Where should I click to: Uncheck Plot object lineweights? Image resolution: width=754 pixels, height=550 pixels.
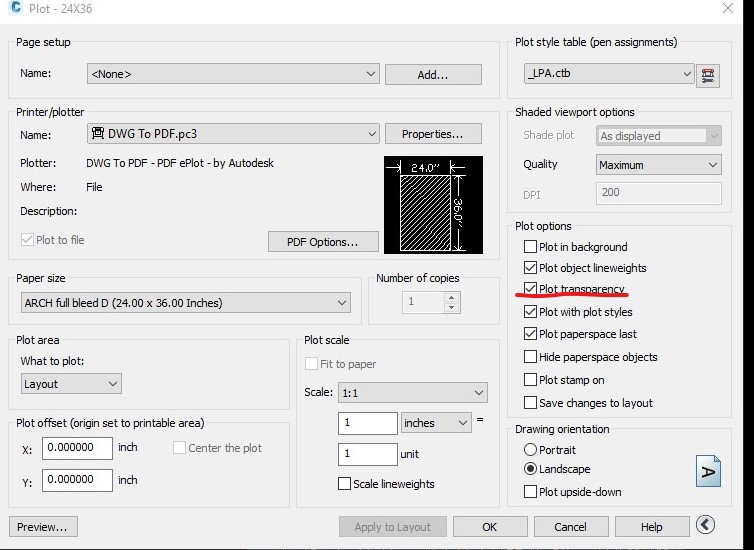pos(530,268)
